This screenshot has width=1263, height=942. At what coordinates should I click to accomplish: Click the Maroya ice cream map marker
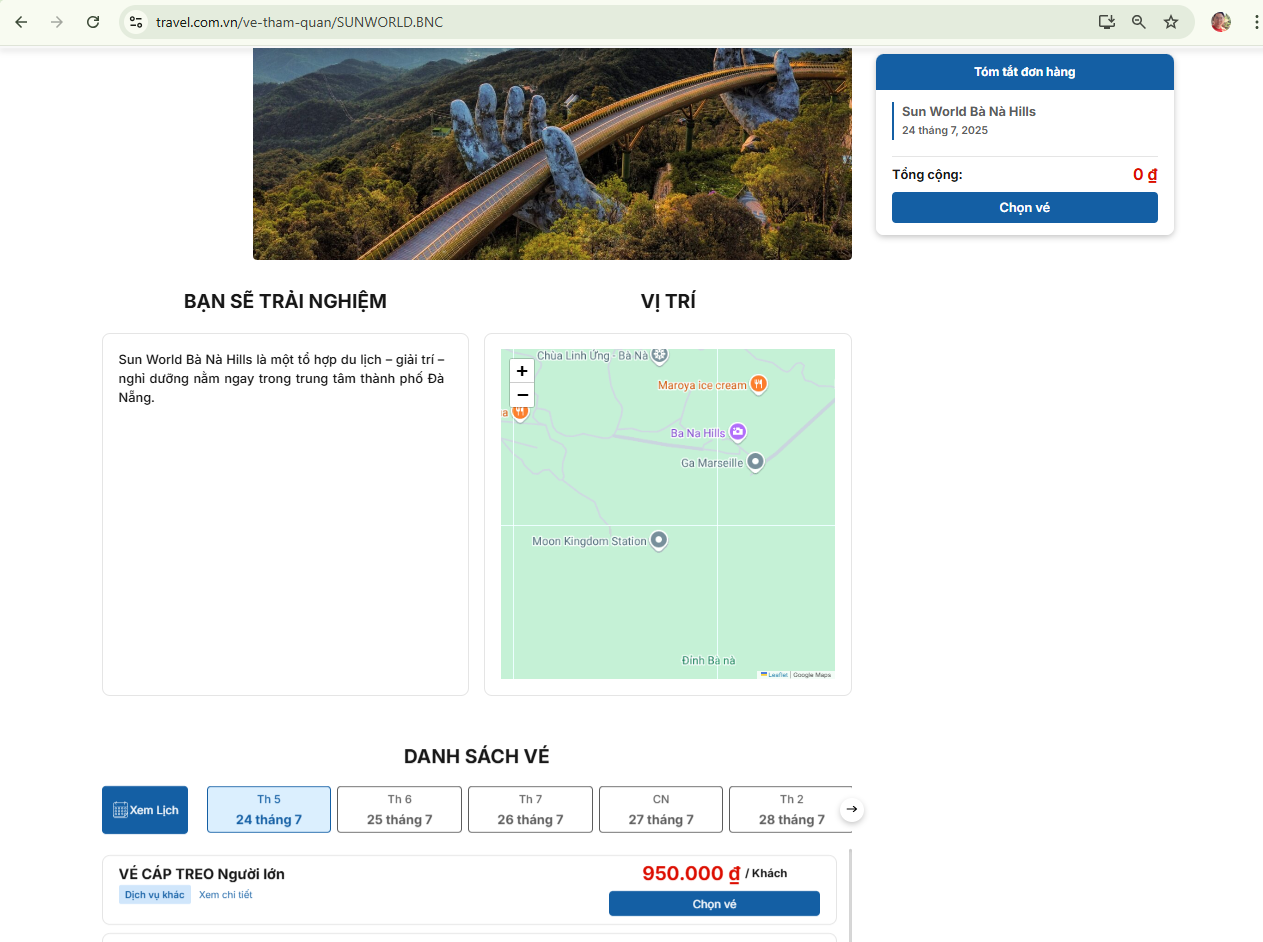point(759,384)
